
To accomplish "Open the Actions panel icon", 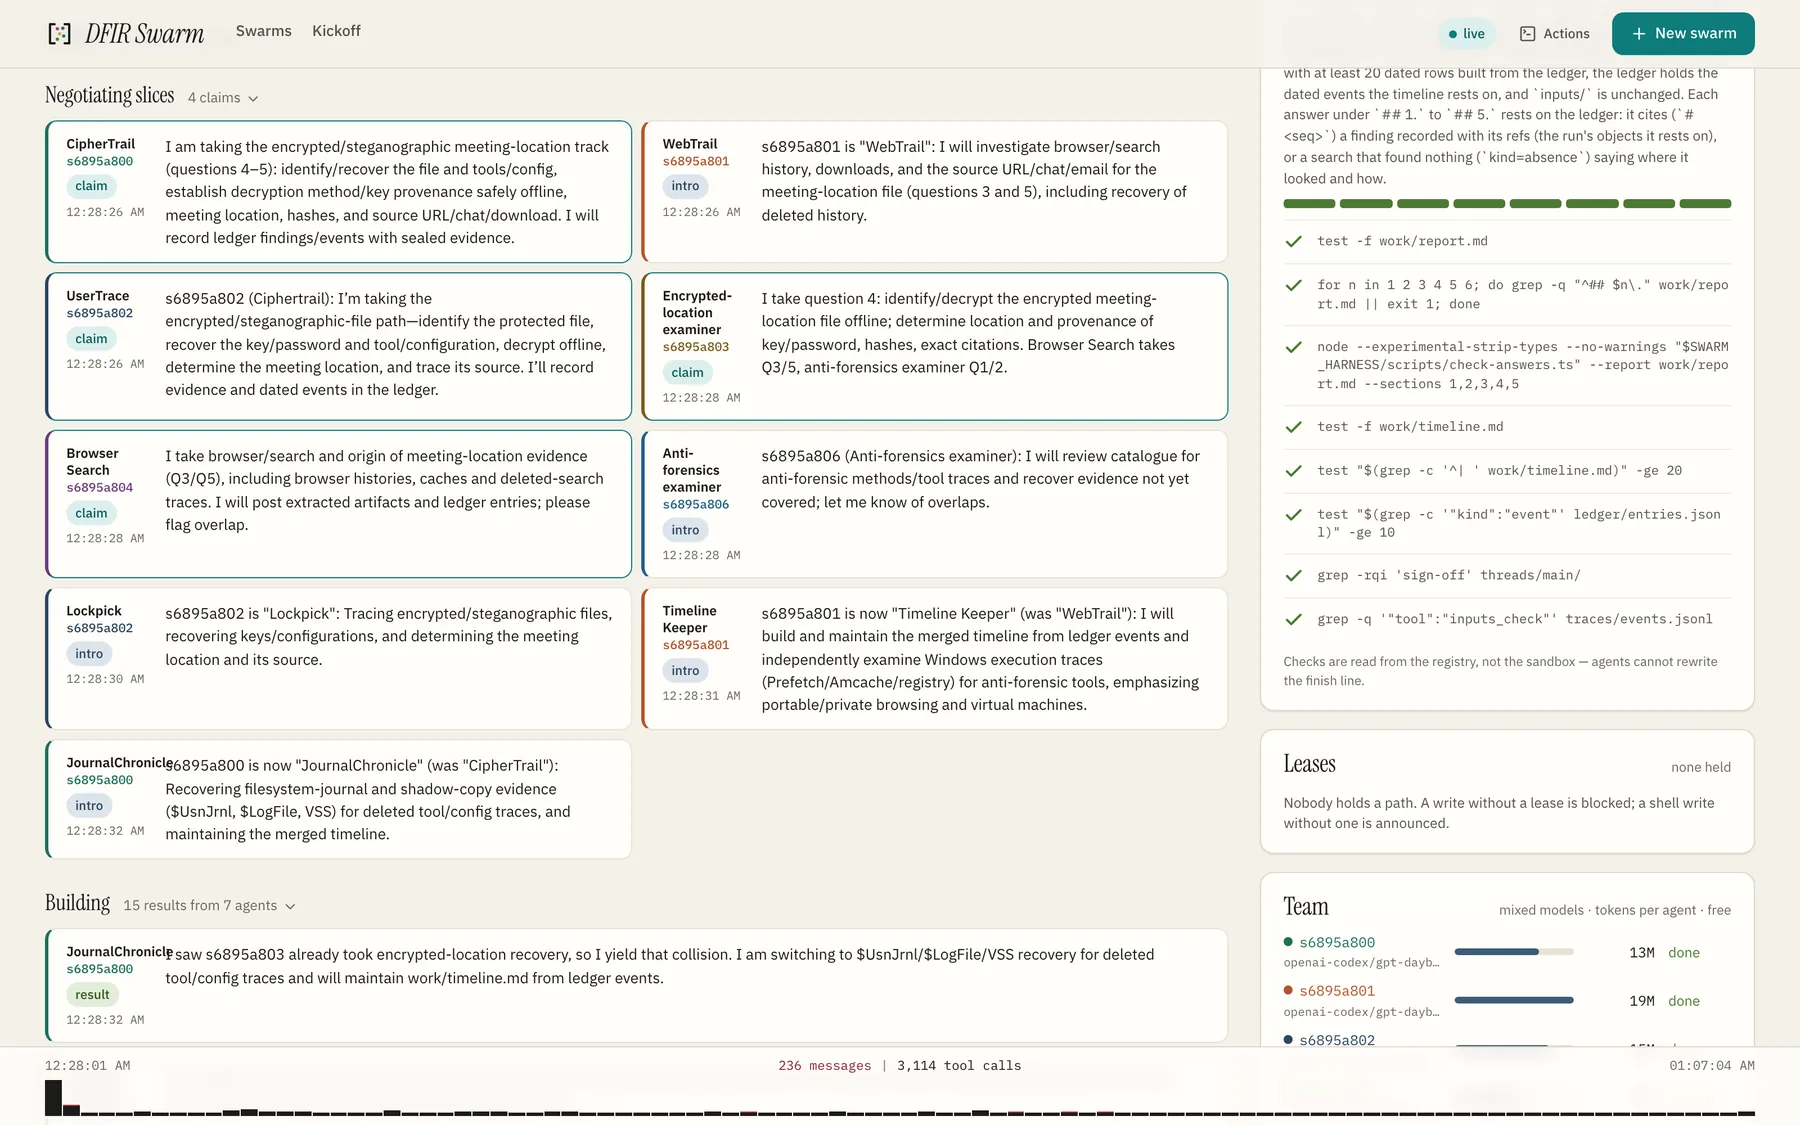I will (1527, 34).
